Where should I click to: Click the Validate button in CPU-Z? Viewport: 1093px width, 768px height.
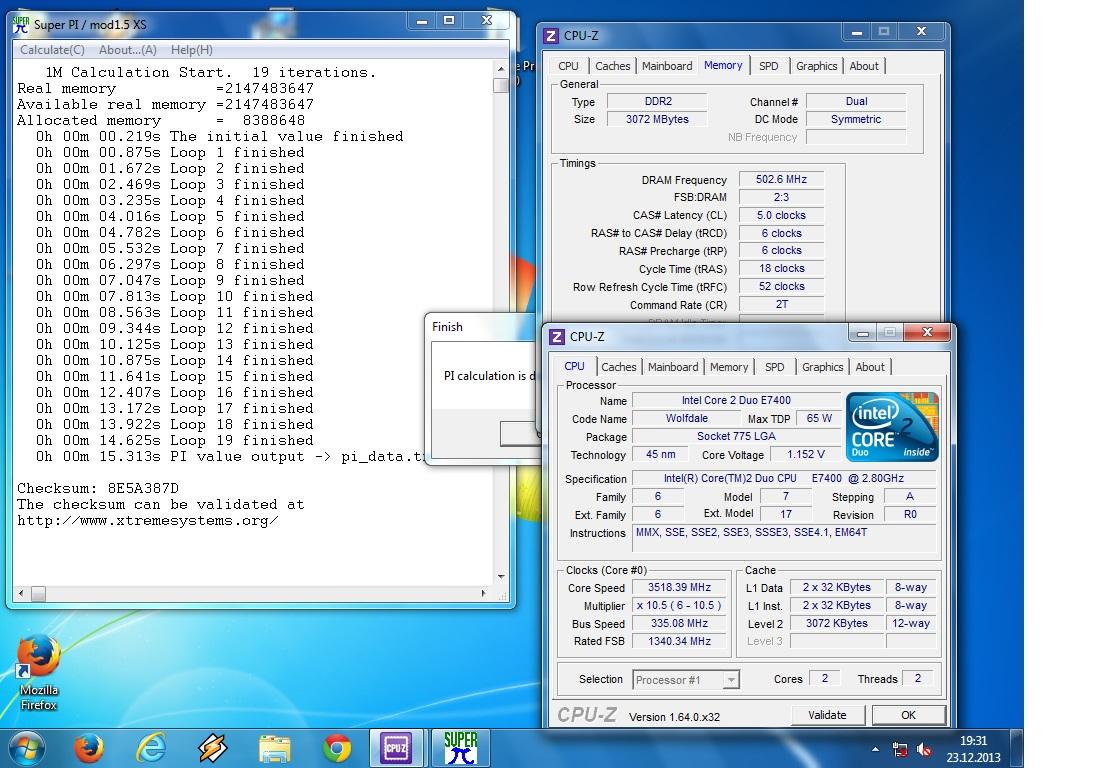(827, 715)
